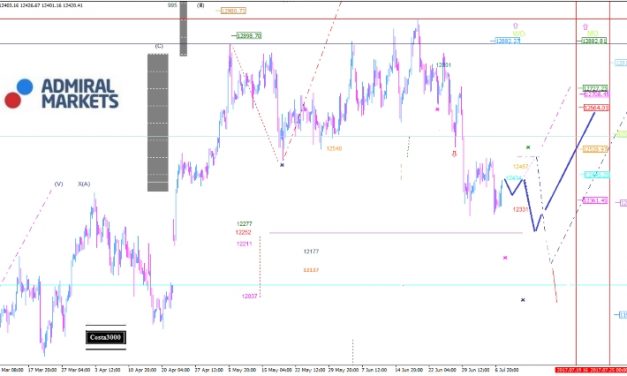Select the red 12331 price label
Image resolution: width=627 pixels, height=376 pixels.
[x=521, y=209]
